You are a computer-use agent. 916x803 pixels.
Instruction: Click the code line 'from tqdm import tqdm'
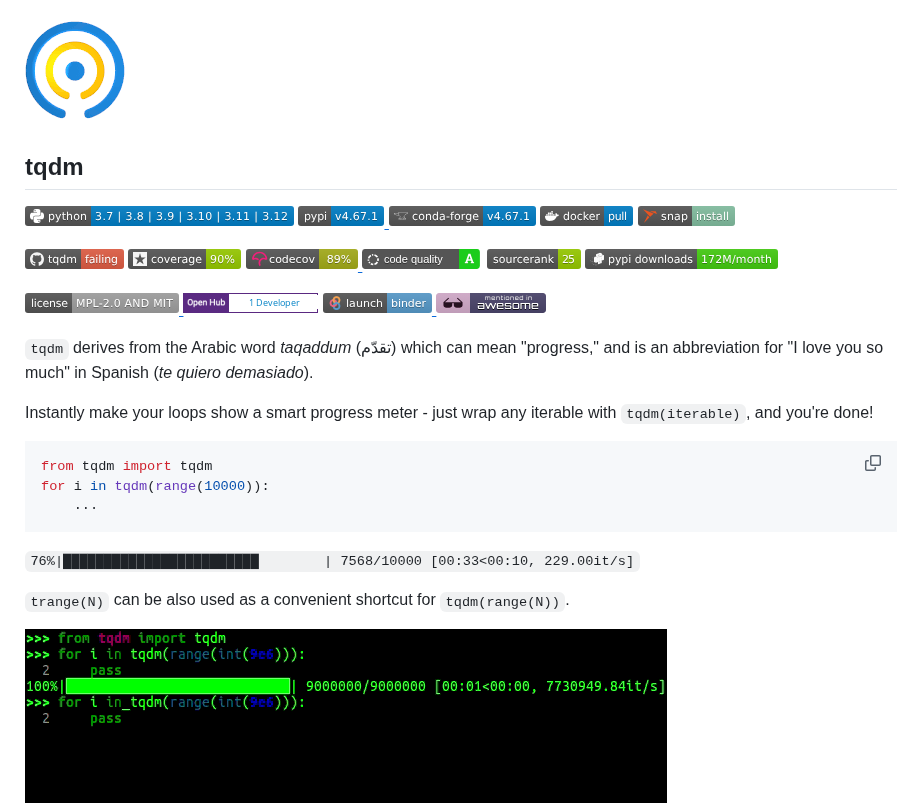click(x=127, y=466)
